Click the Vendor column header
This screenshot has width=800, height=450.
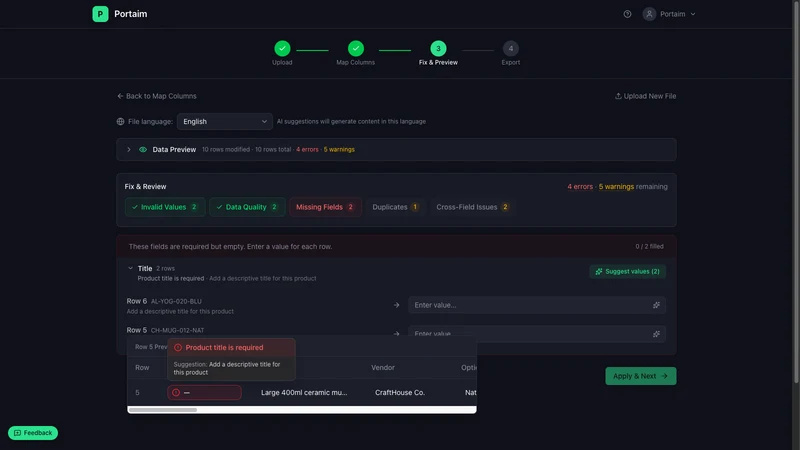tap(383, 367)
